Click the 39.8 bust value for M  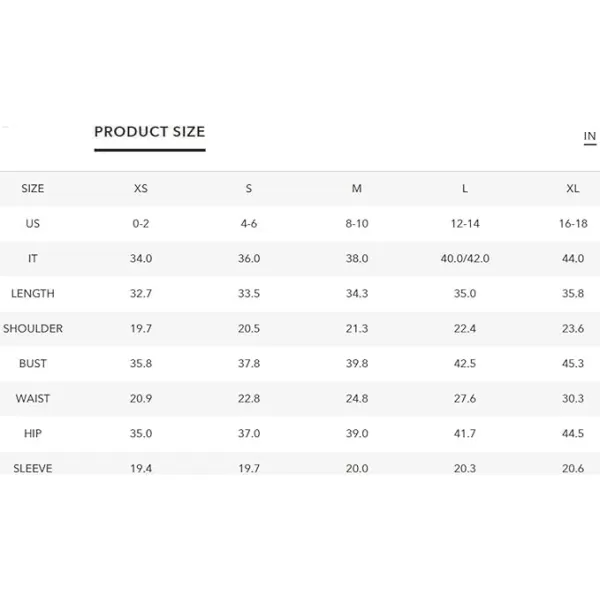357,364
